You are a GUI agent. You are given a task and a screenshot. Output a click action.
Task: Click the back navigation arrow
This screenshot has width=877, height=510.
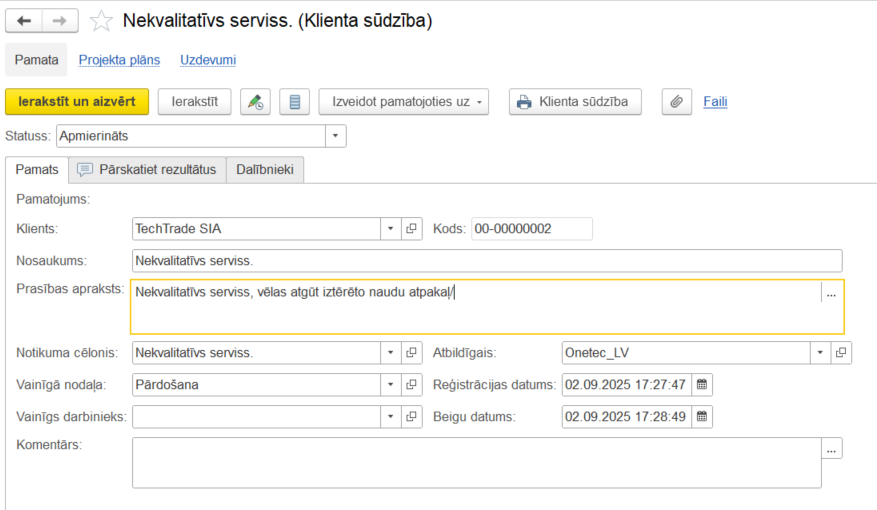[24, 21]
